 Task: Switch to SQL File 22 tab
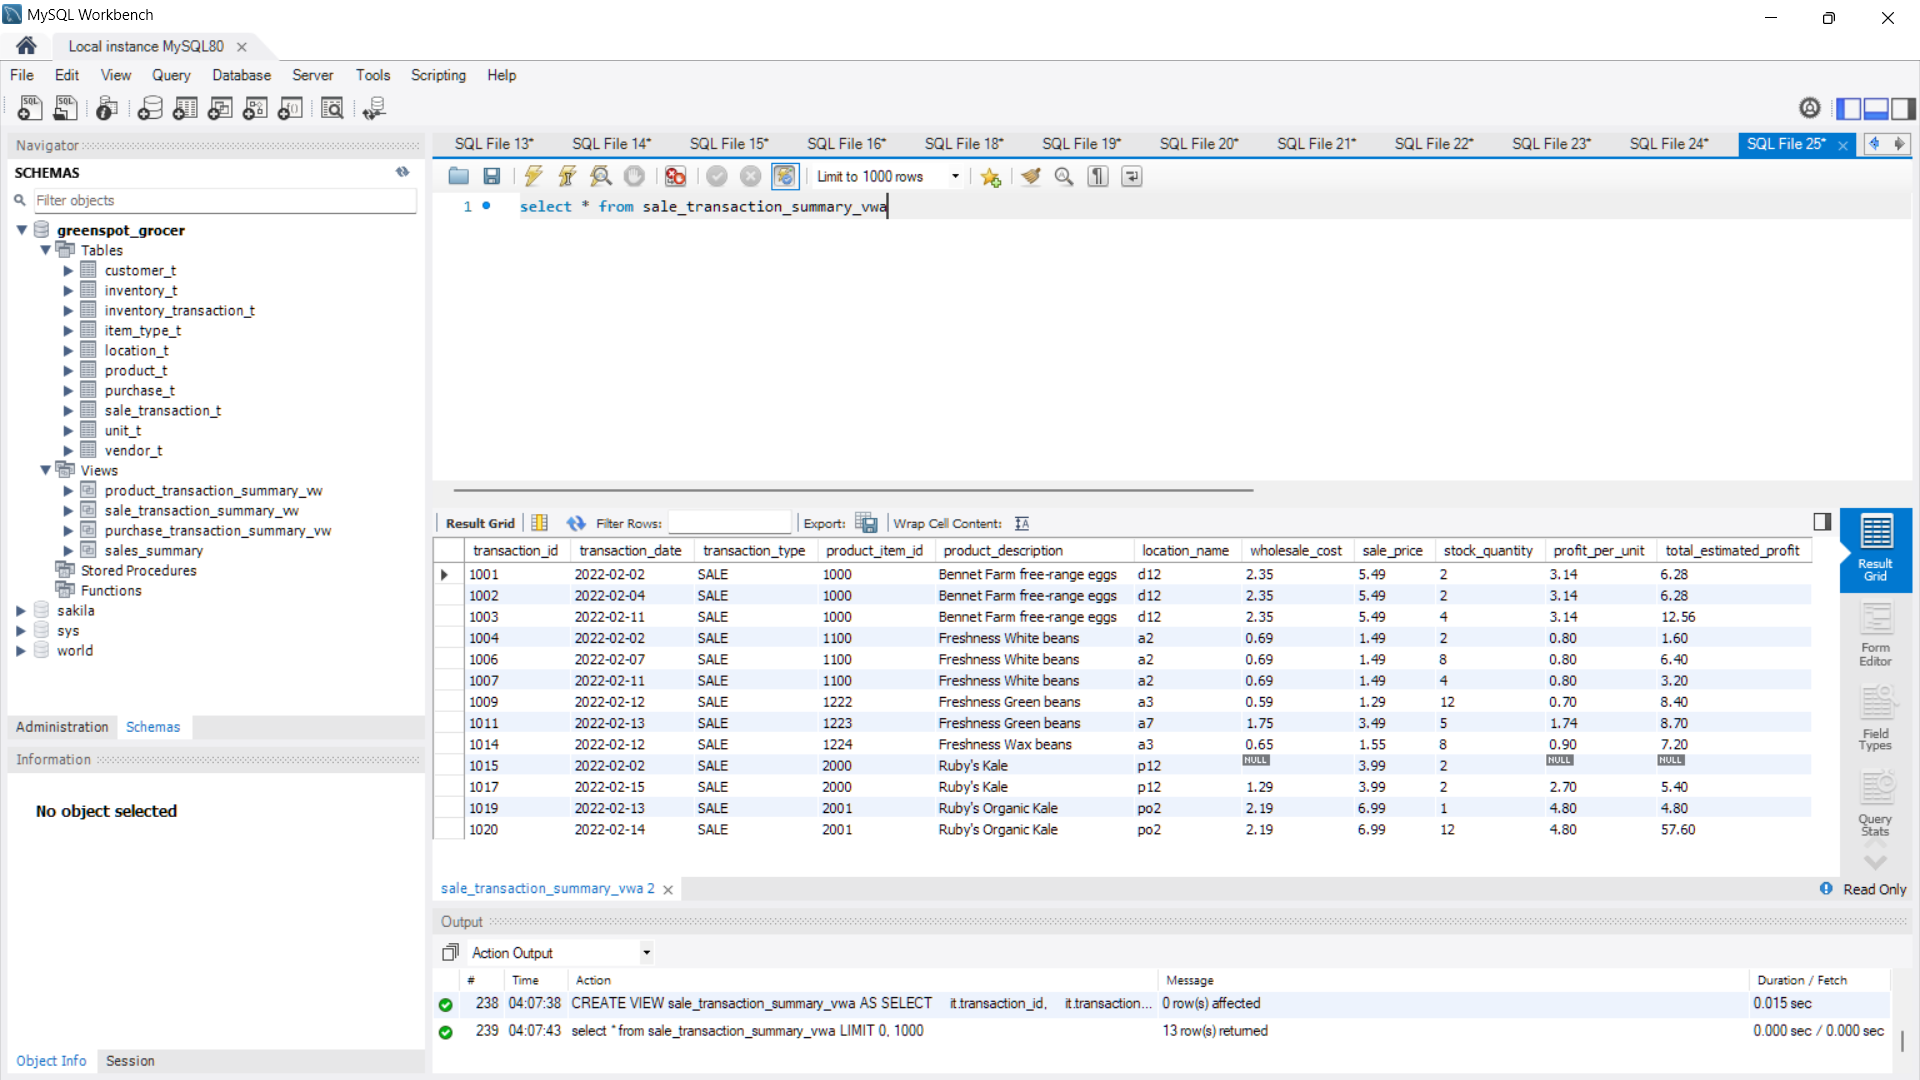[x=1434, y=144]
